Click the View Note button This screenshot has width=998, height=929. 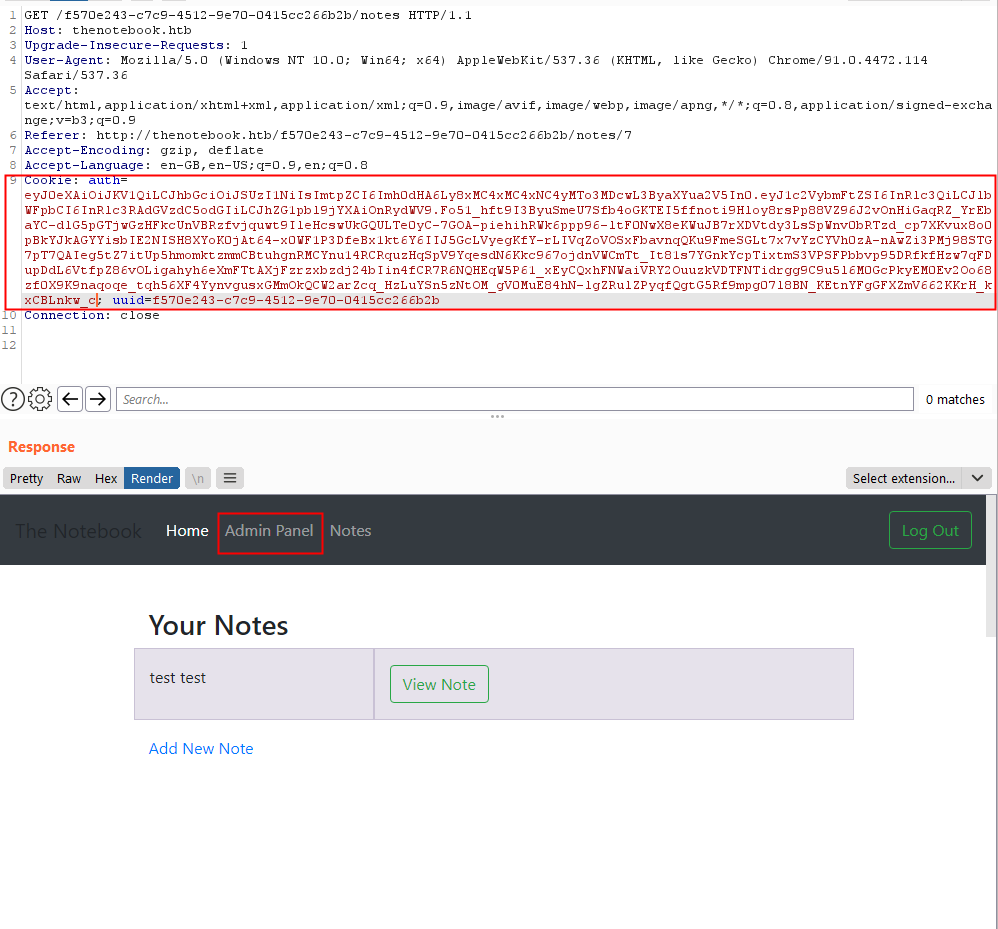click(439, 684)
